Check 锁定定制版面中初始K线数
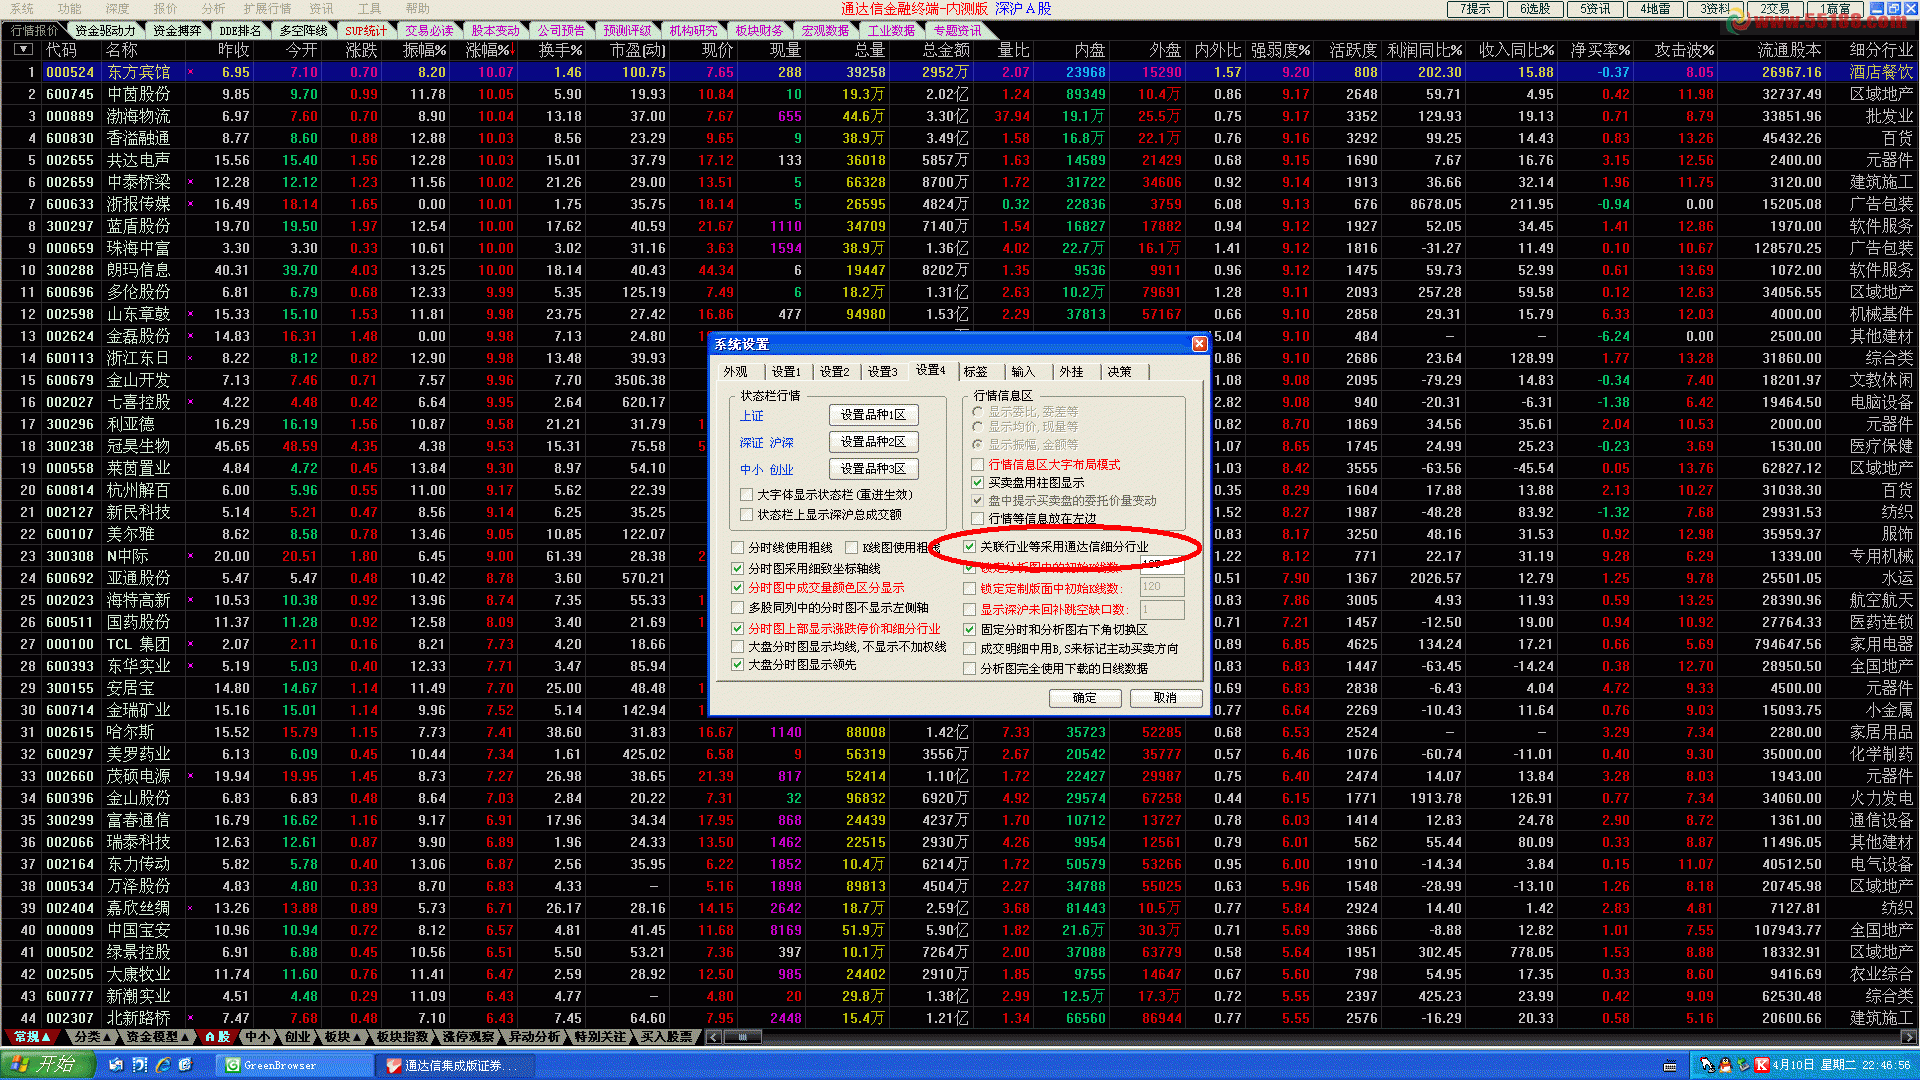The height and width of the screenshot is (1080, 1920). click(x=970, y=588)
